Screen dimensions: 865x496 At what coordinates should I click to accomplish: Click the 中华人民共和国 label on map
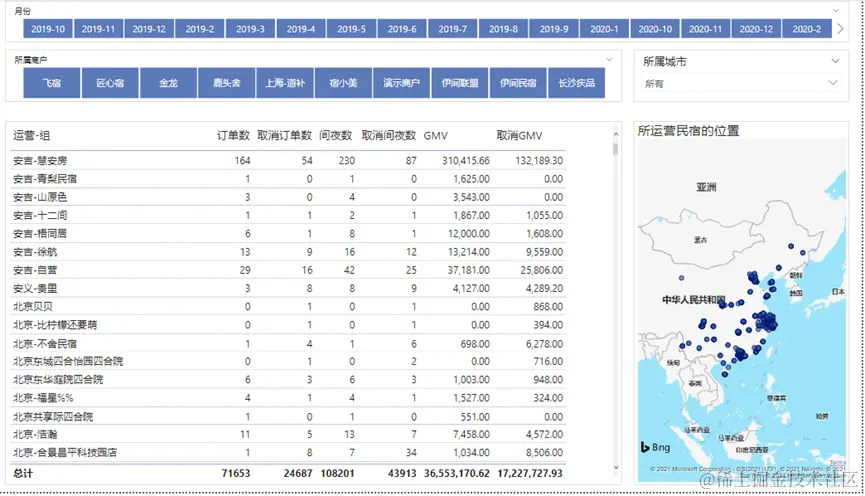[693, 300]
